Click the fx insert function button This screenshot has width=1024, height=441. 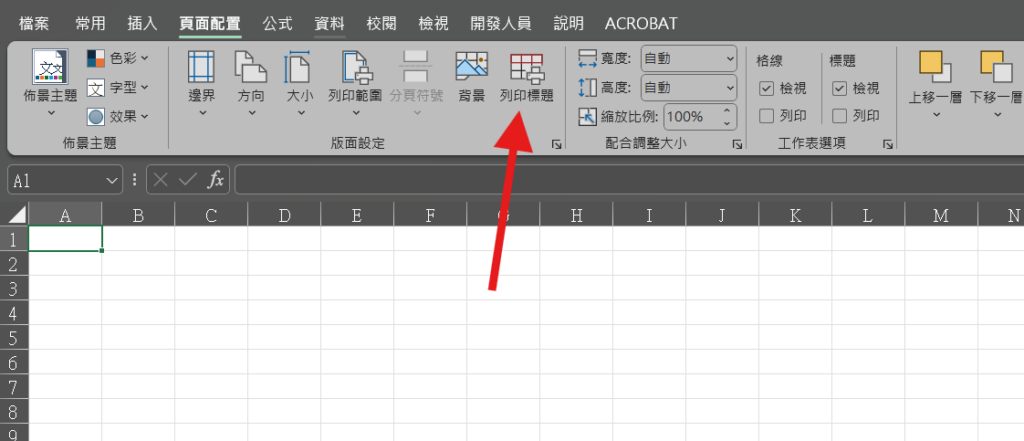pos(215,180)
